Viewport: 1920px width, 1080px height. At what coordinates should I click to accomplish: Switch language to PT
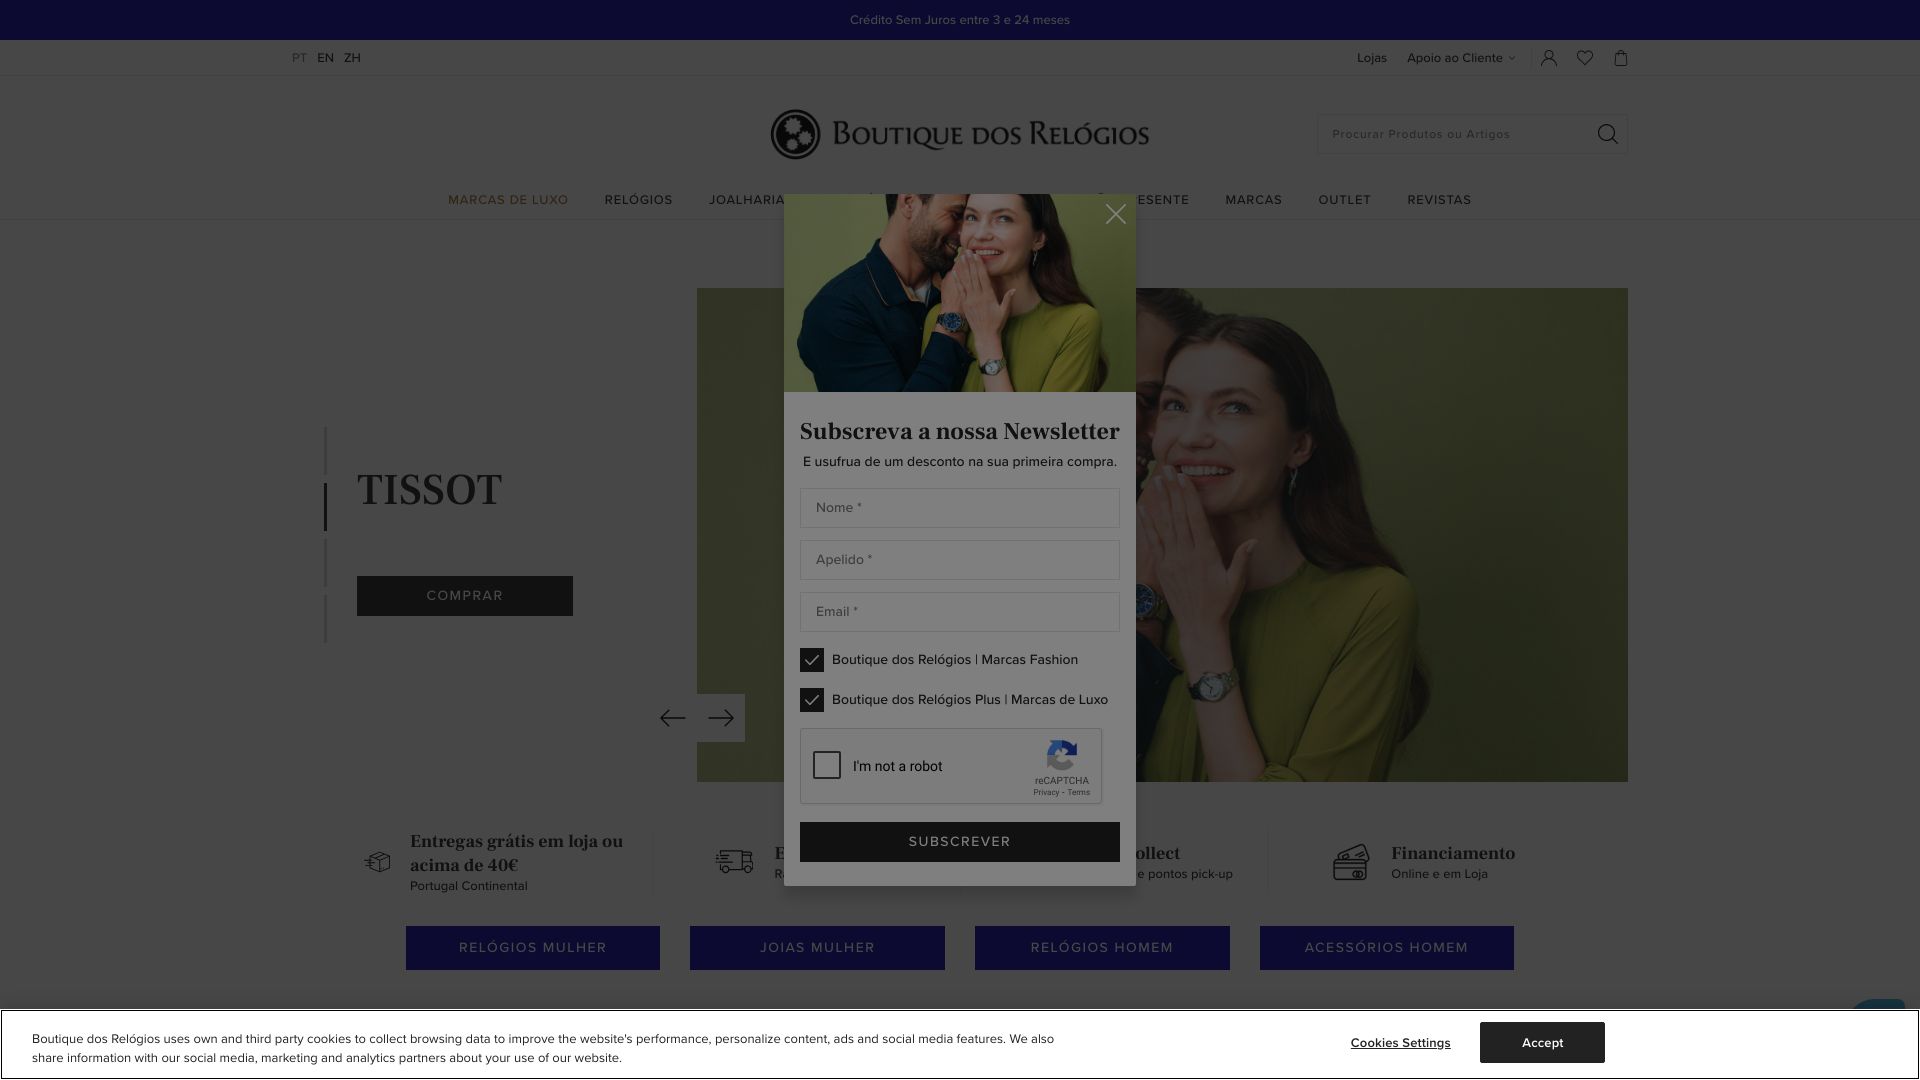click(299, 58)
